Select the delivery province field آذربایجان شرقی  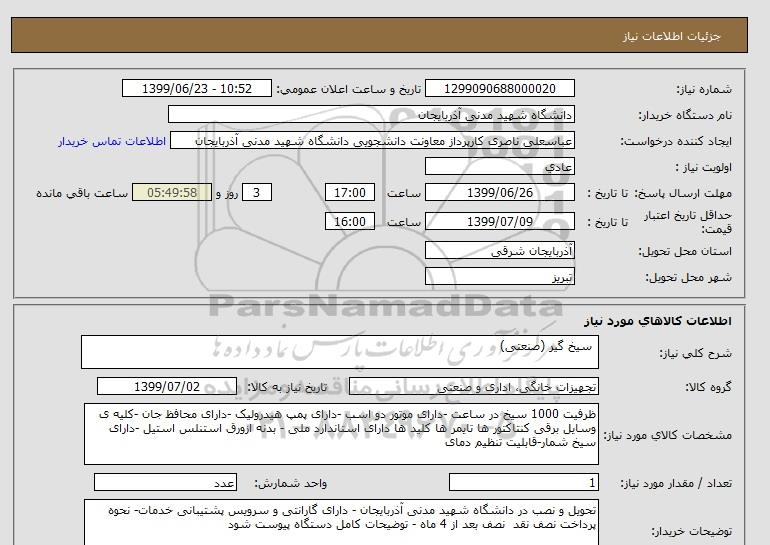pyautogui.click(x=500, y=251)
